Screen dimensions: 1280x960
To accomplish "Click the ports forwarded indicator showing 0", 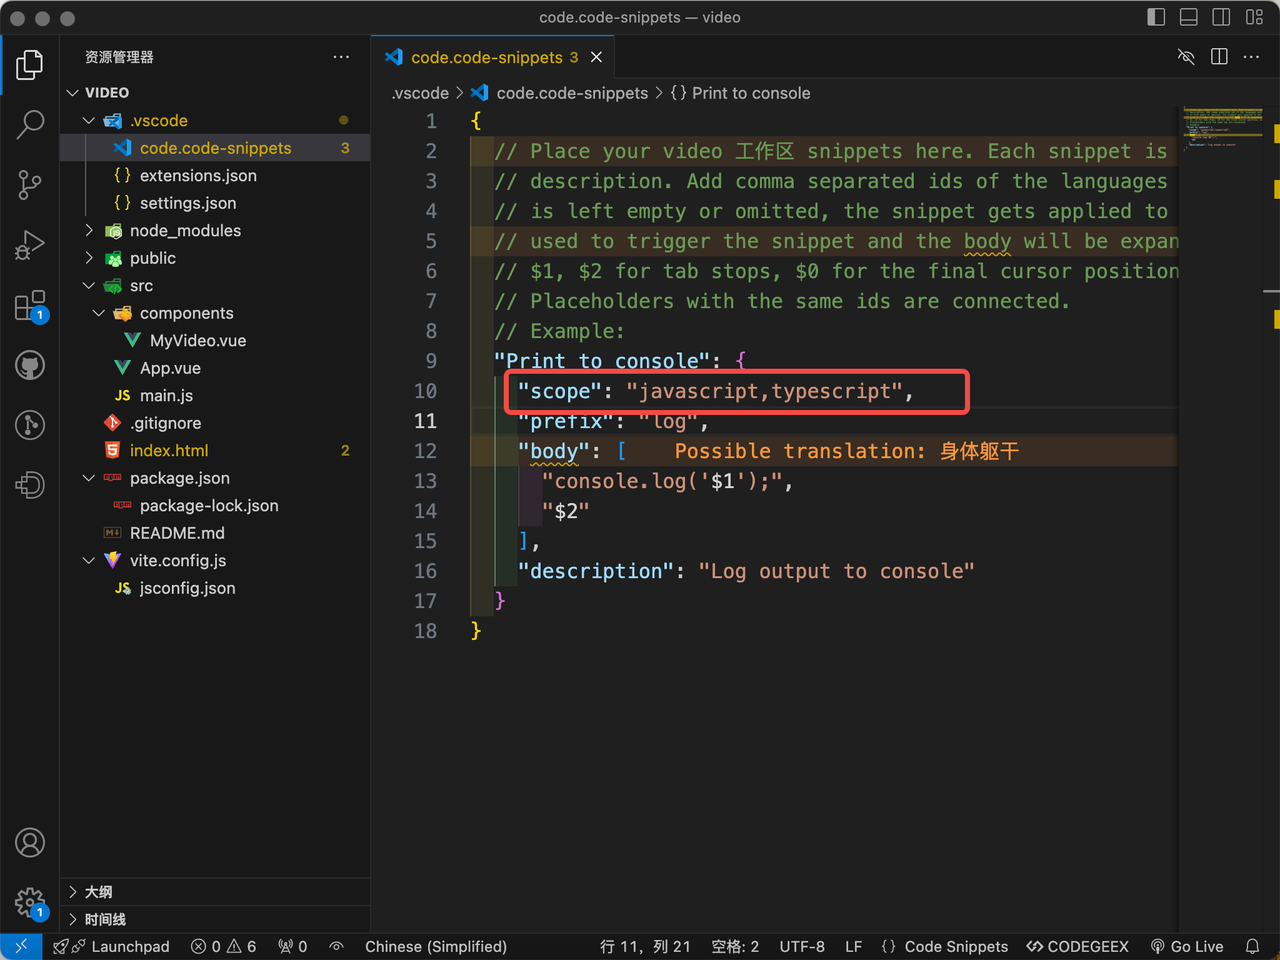I will (293, 946).
